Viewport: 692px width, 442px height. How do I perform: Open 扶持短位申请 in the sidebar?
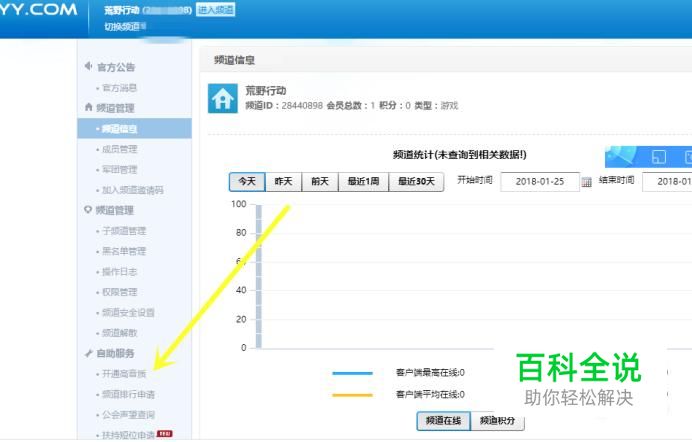click(128, 435)
